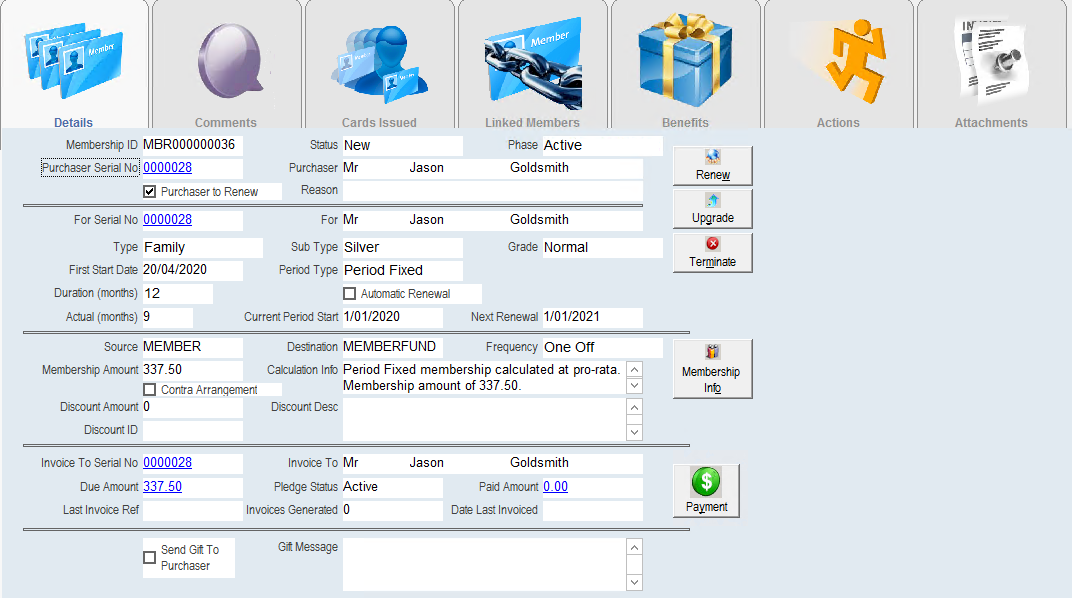
Task: Open the Comments speech bubble tab
Action: point(226,65)
